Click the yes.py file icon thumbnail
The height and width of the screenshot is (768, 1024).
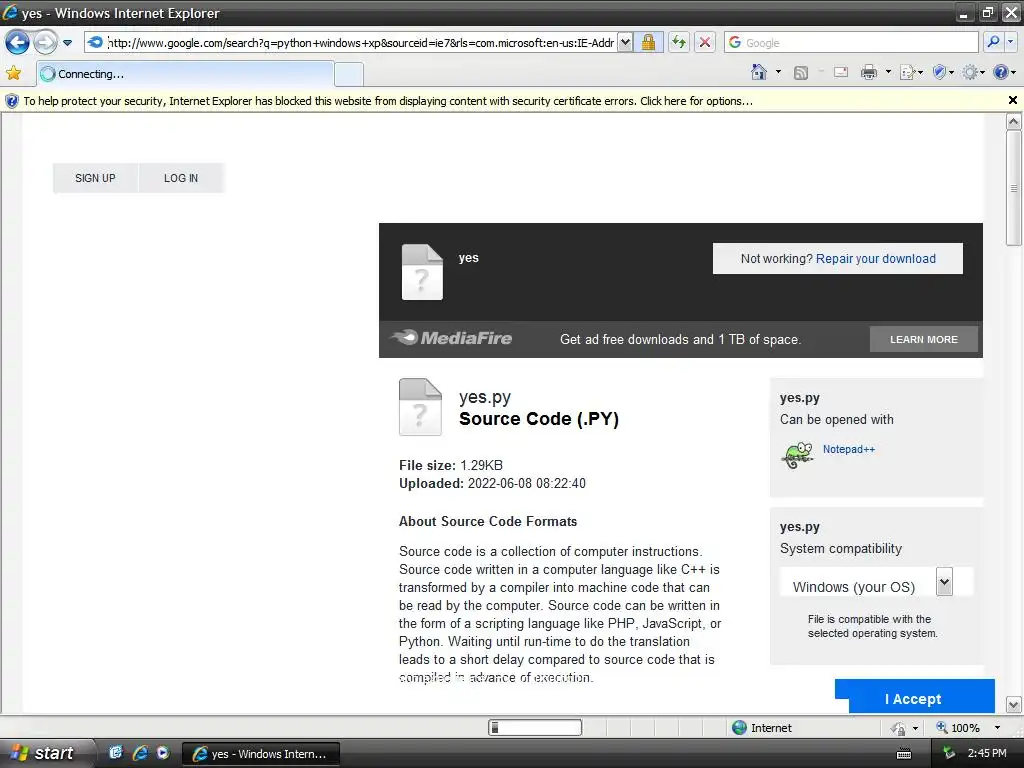pyautogui.click(x=420, y=407)
